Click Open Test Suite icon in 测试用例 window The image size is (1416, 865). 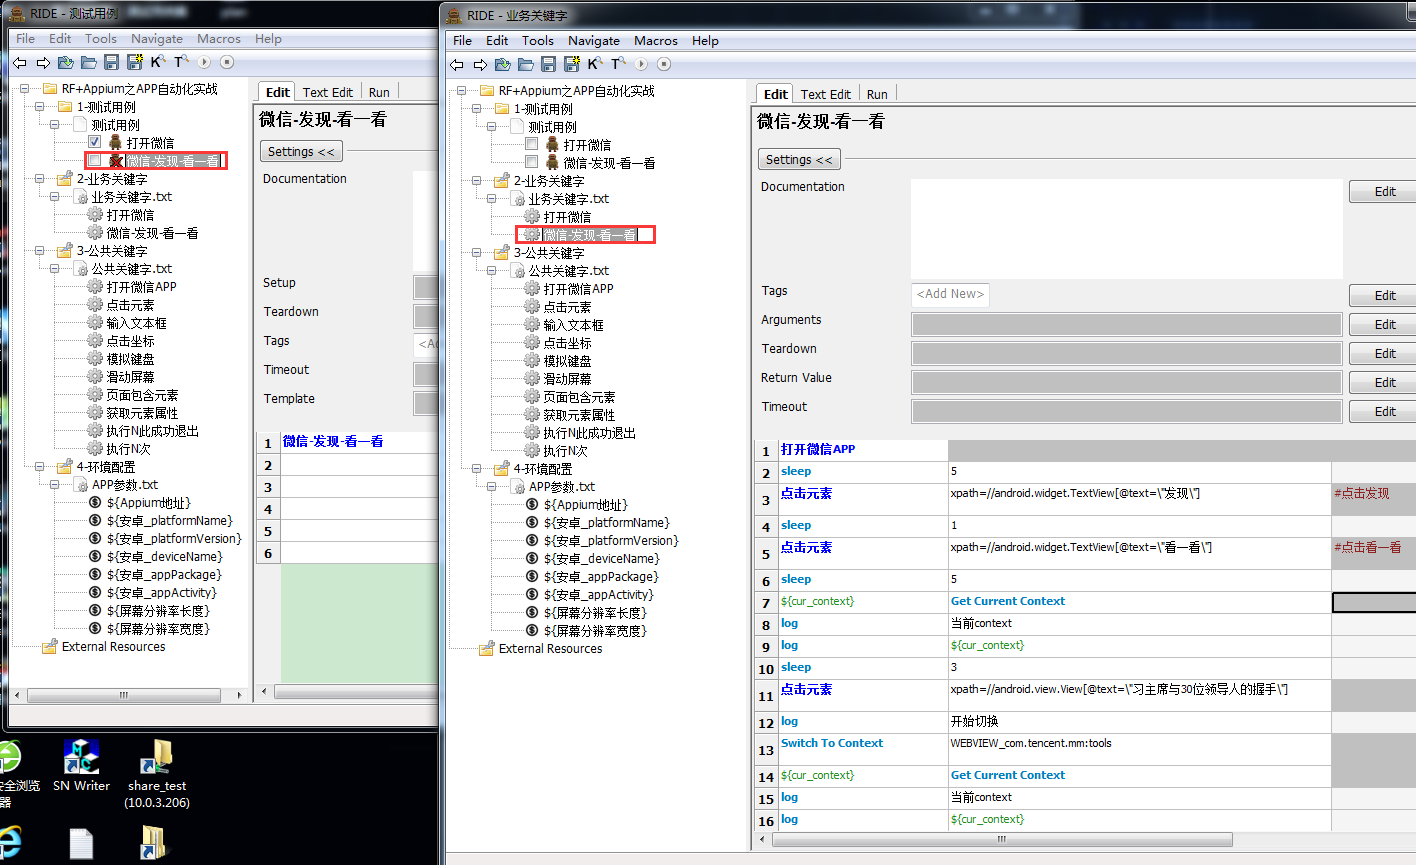click(x=66, y=62)
